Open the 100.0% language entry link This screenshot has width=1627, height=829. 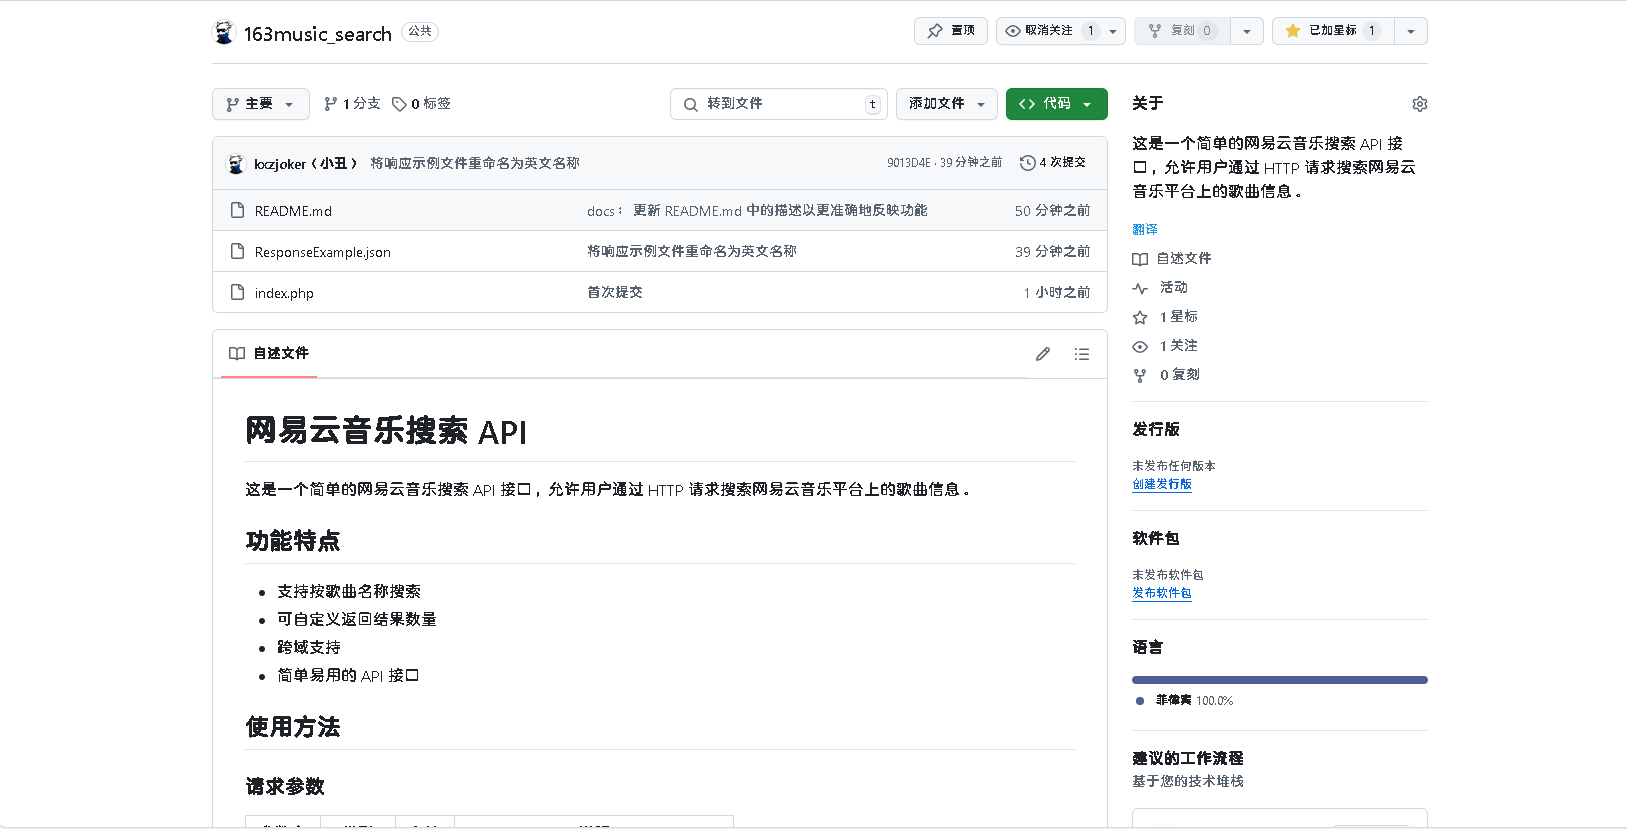click(1185, 700)
